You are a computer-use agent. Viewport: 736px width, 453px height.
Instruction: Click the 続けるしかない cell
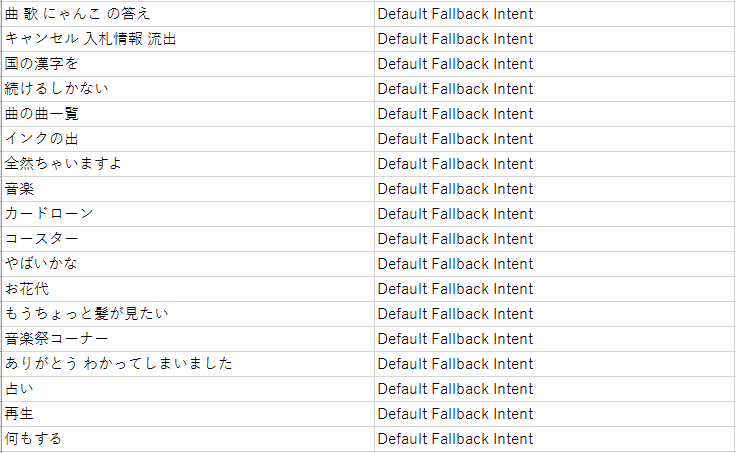188,89
